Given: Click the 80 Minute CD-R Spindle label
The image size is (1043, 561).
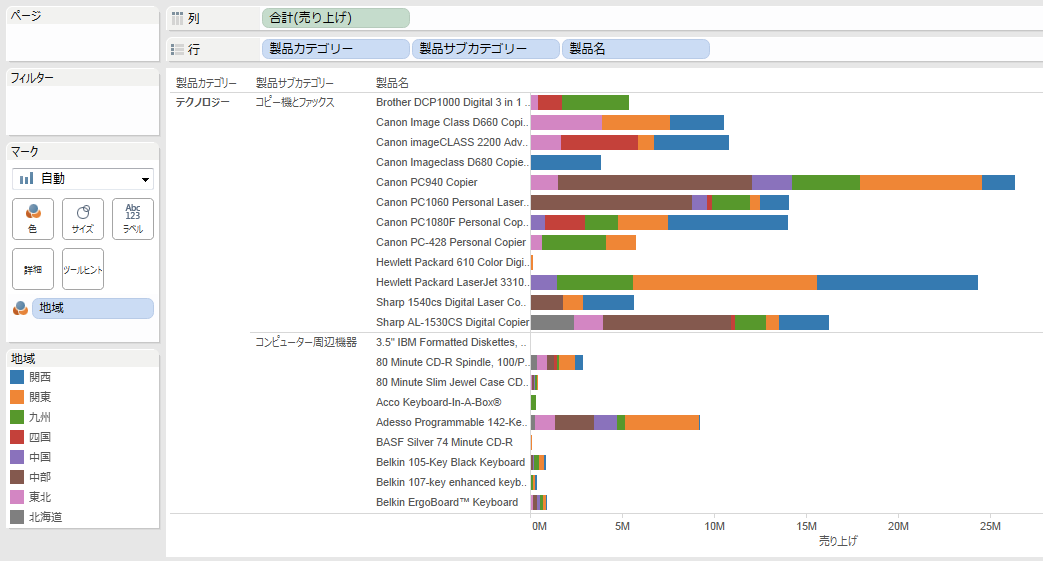Looking at the screenshot, I should click(452, 362).
